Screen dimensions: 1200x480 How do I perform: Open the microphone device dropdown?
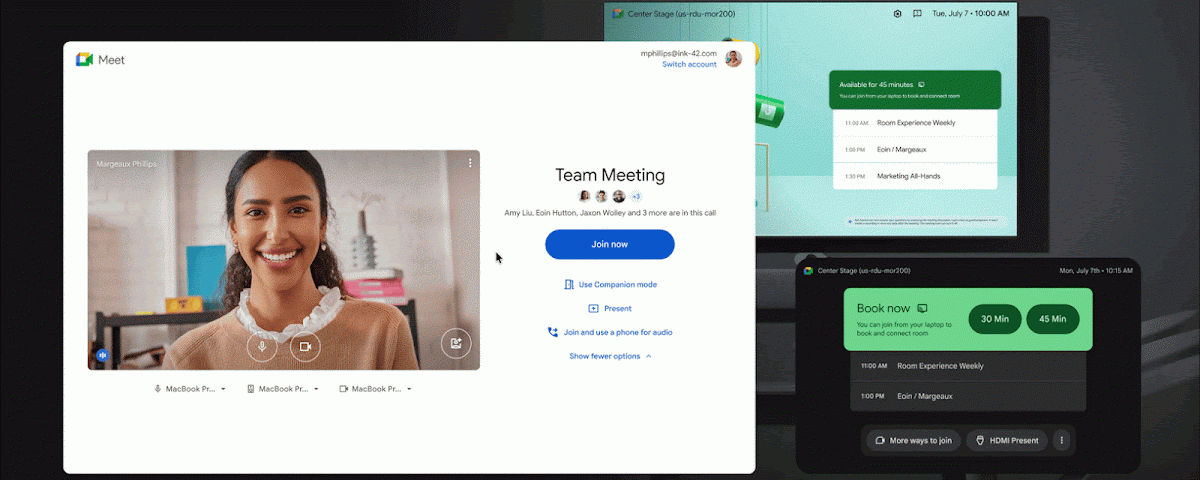click(190, 389)
